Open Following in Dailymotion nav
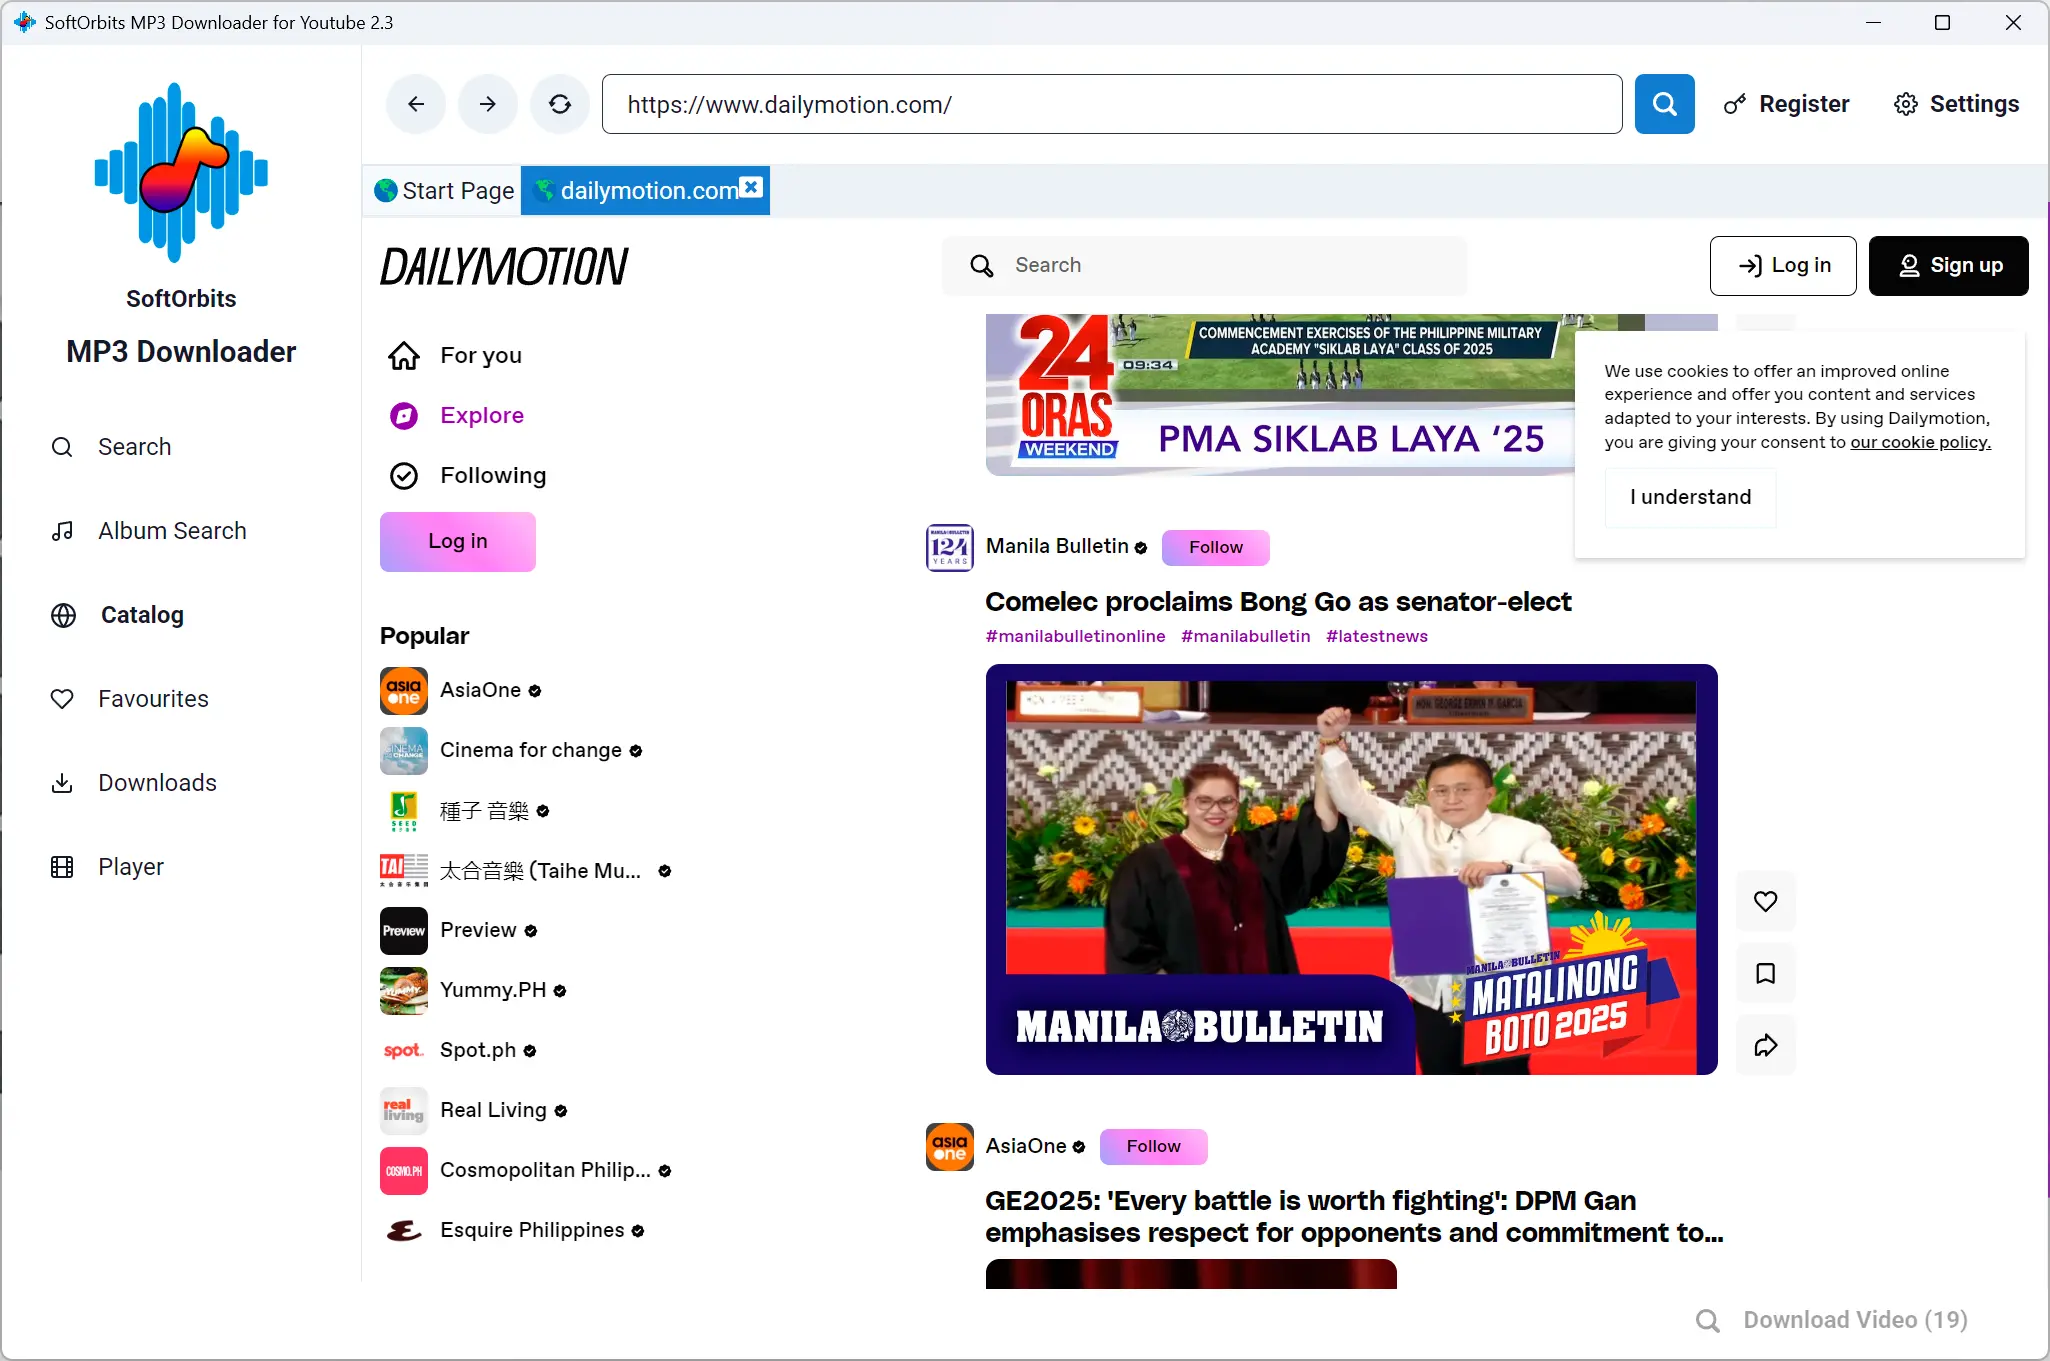The height and width of the screenshot is (1361, 2050). click(467, 475)
